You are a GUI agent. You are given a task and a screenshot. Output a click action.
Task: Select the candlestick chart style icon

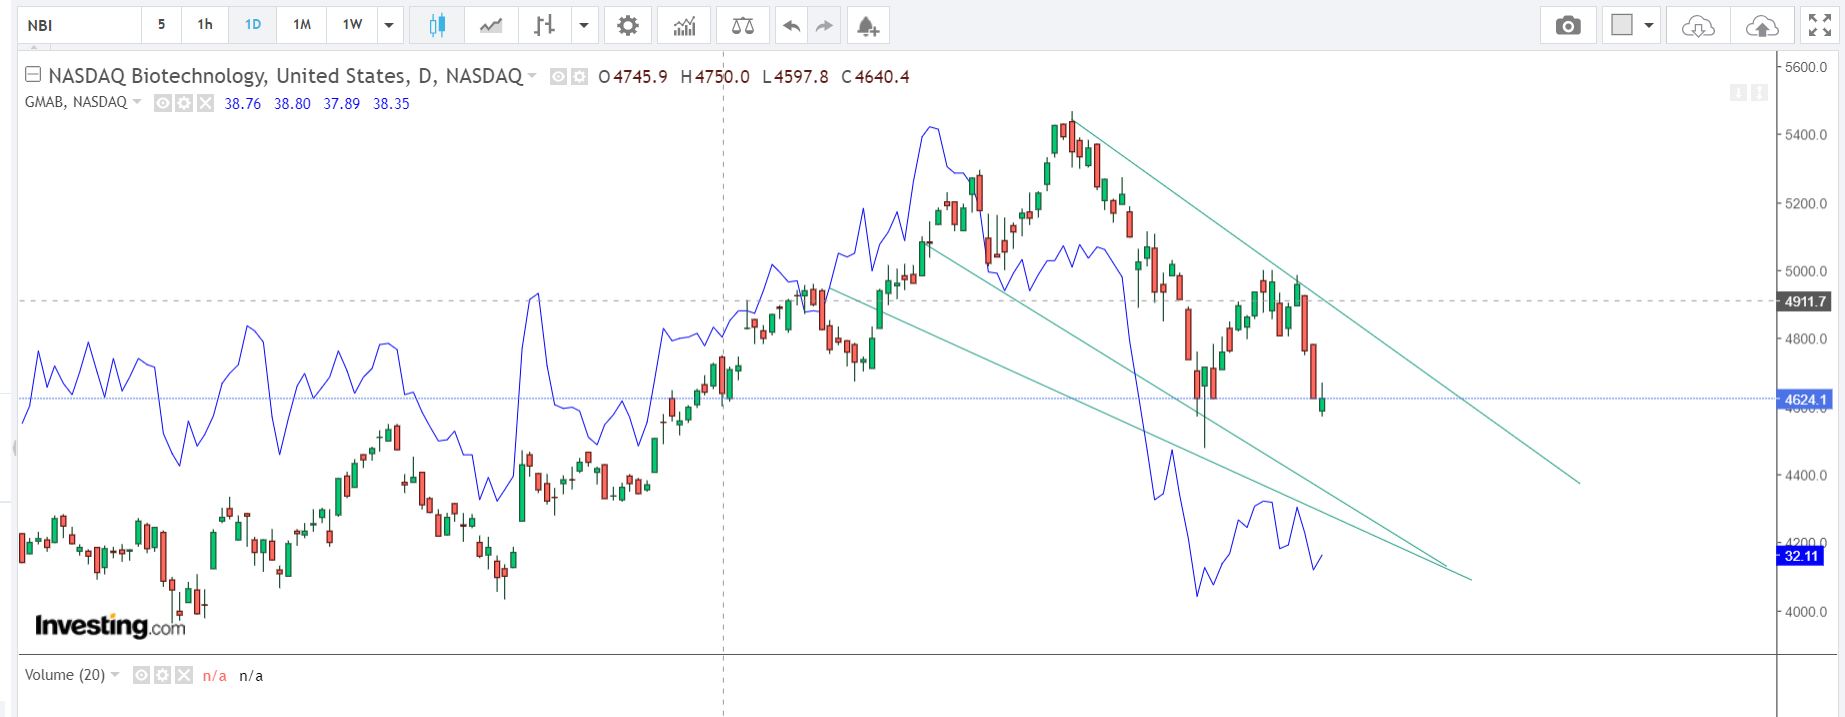tap(436, 25)
